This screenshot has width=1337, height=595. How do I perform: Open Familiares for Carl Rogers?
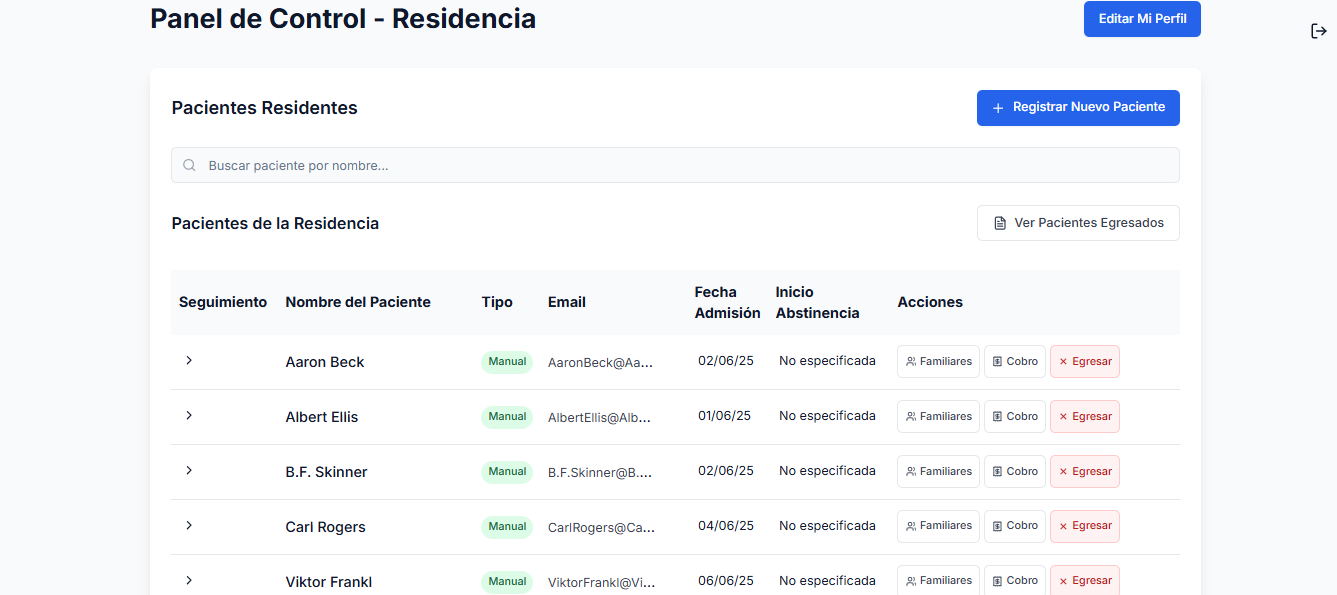point(938,526)
